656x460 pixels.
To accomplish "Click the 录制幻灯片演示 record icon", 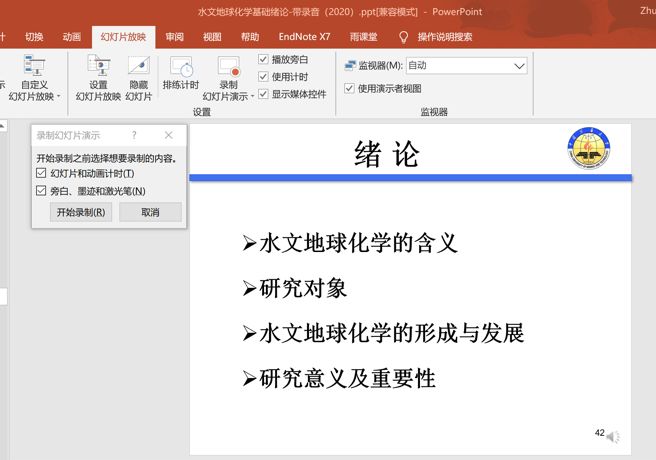I will pyautogui.click(x=229, y=67).
